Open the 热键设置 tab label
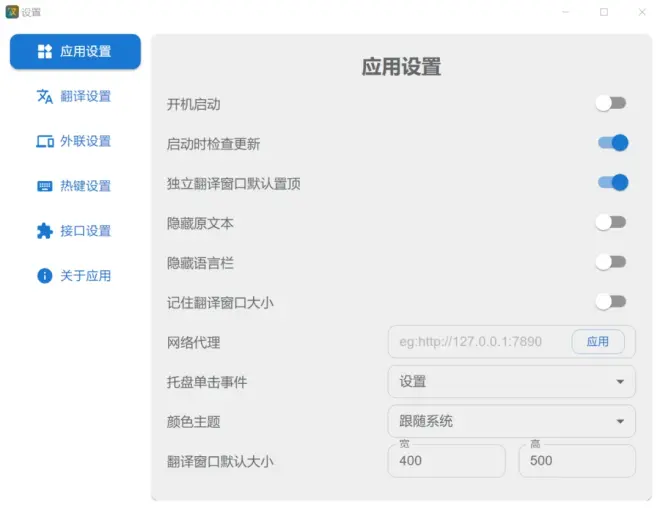 coord(85,186)
